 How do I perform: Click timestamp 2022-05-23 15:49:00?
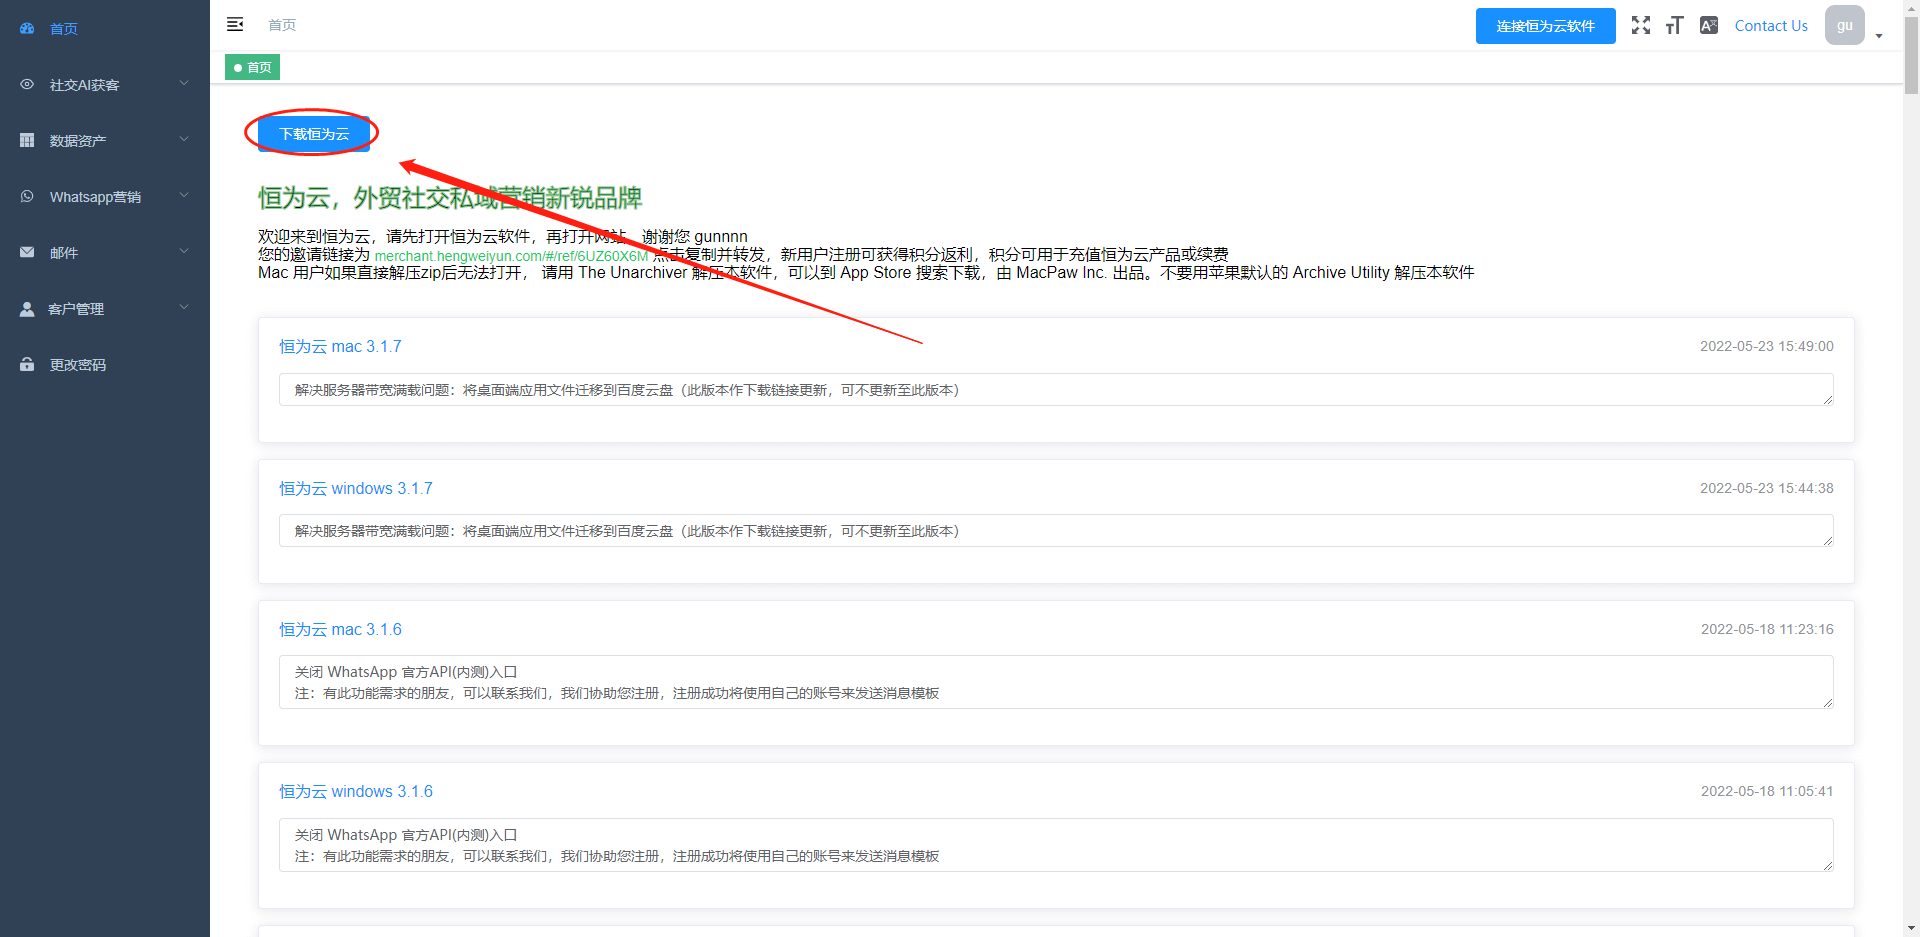1767,346
